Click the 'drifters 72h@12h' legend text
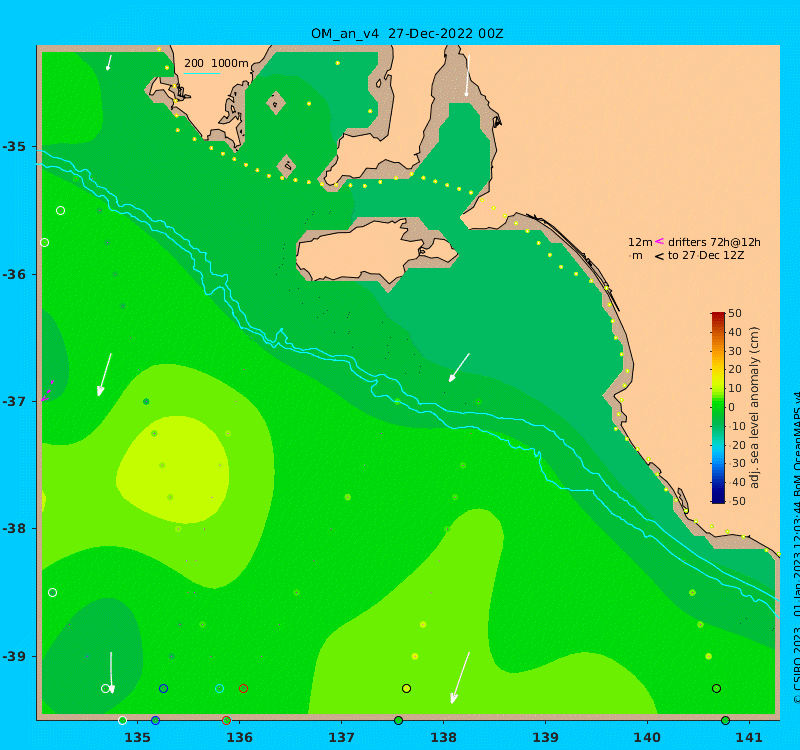This screenshot has width=800, height=750. click(714, 242)
